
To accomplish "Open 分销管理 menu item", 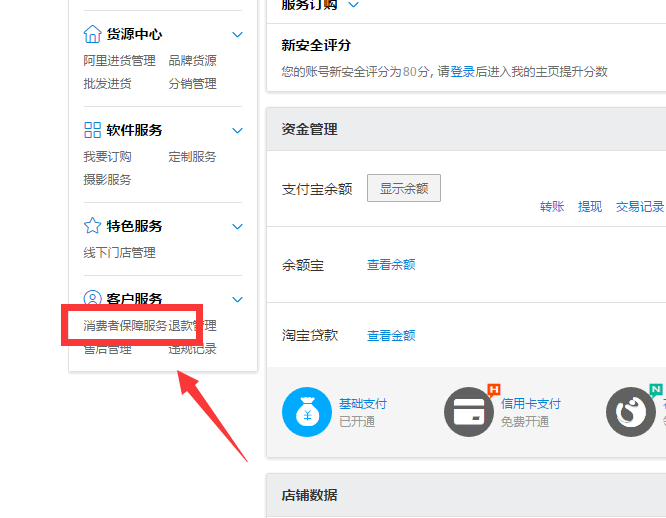I will (192, 84).
